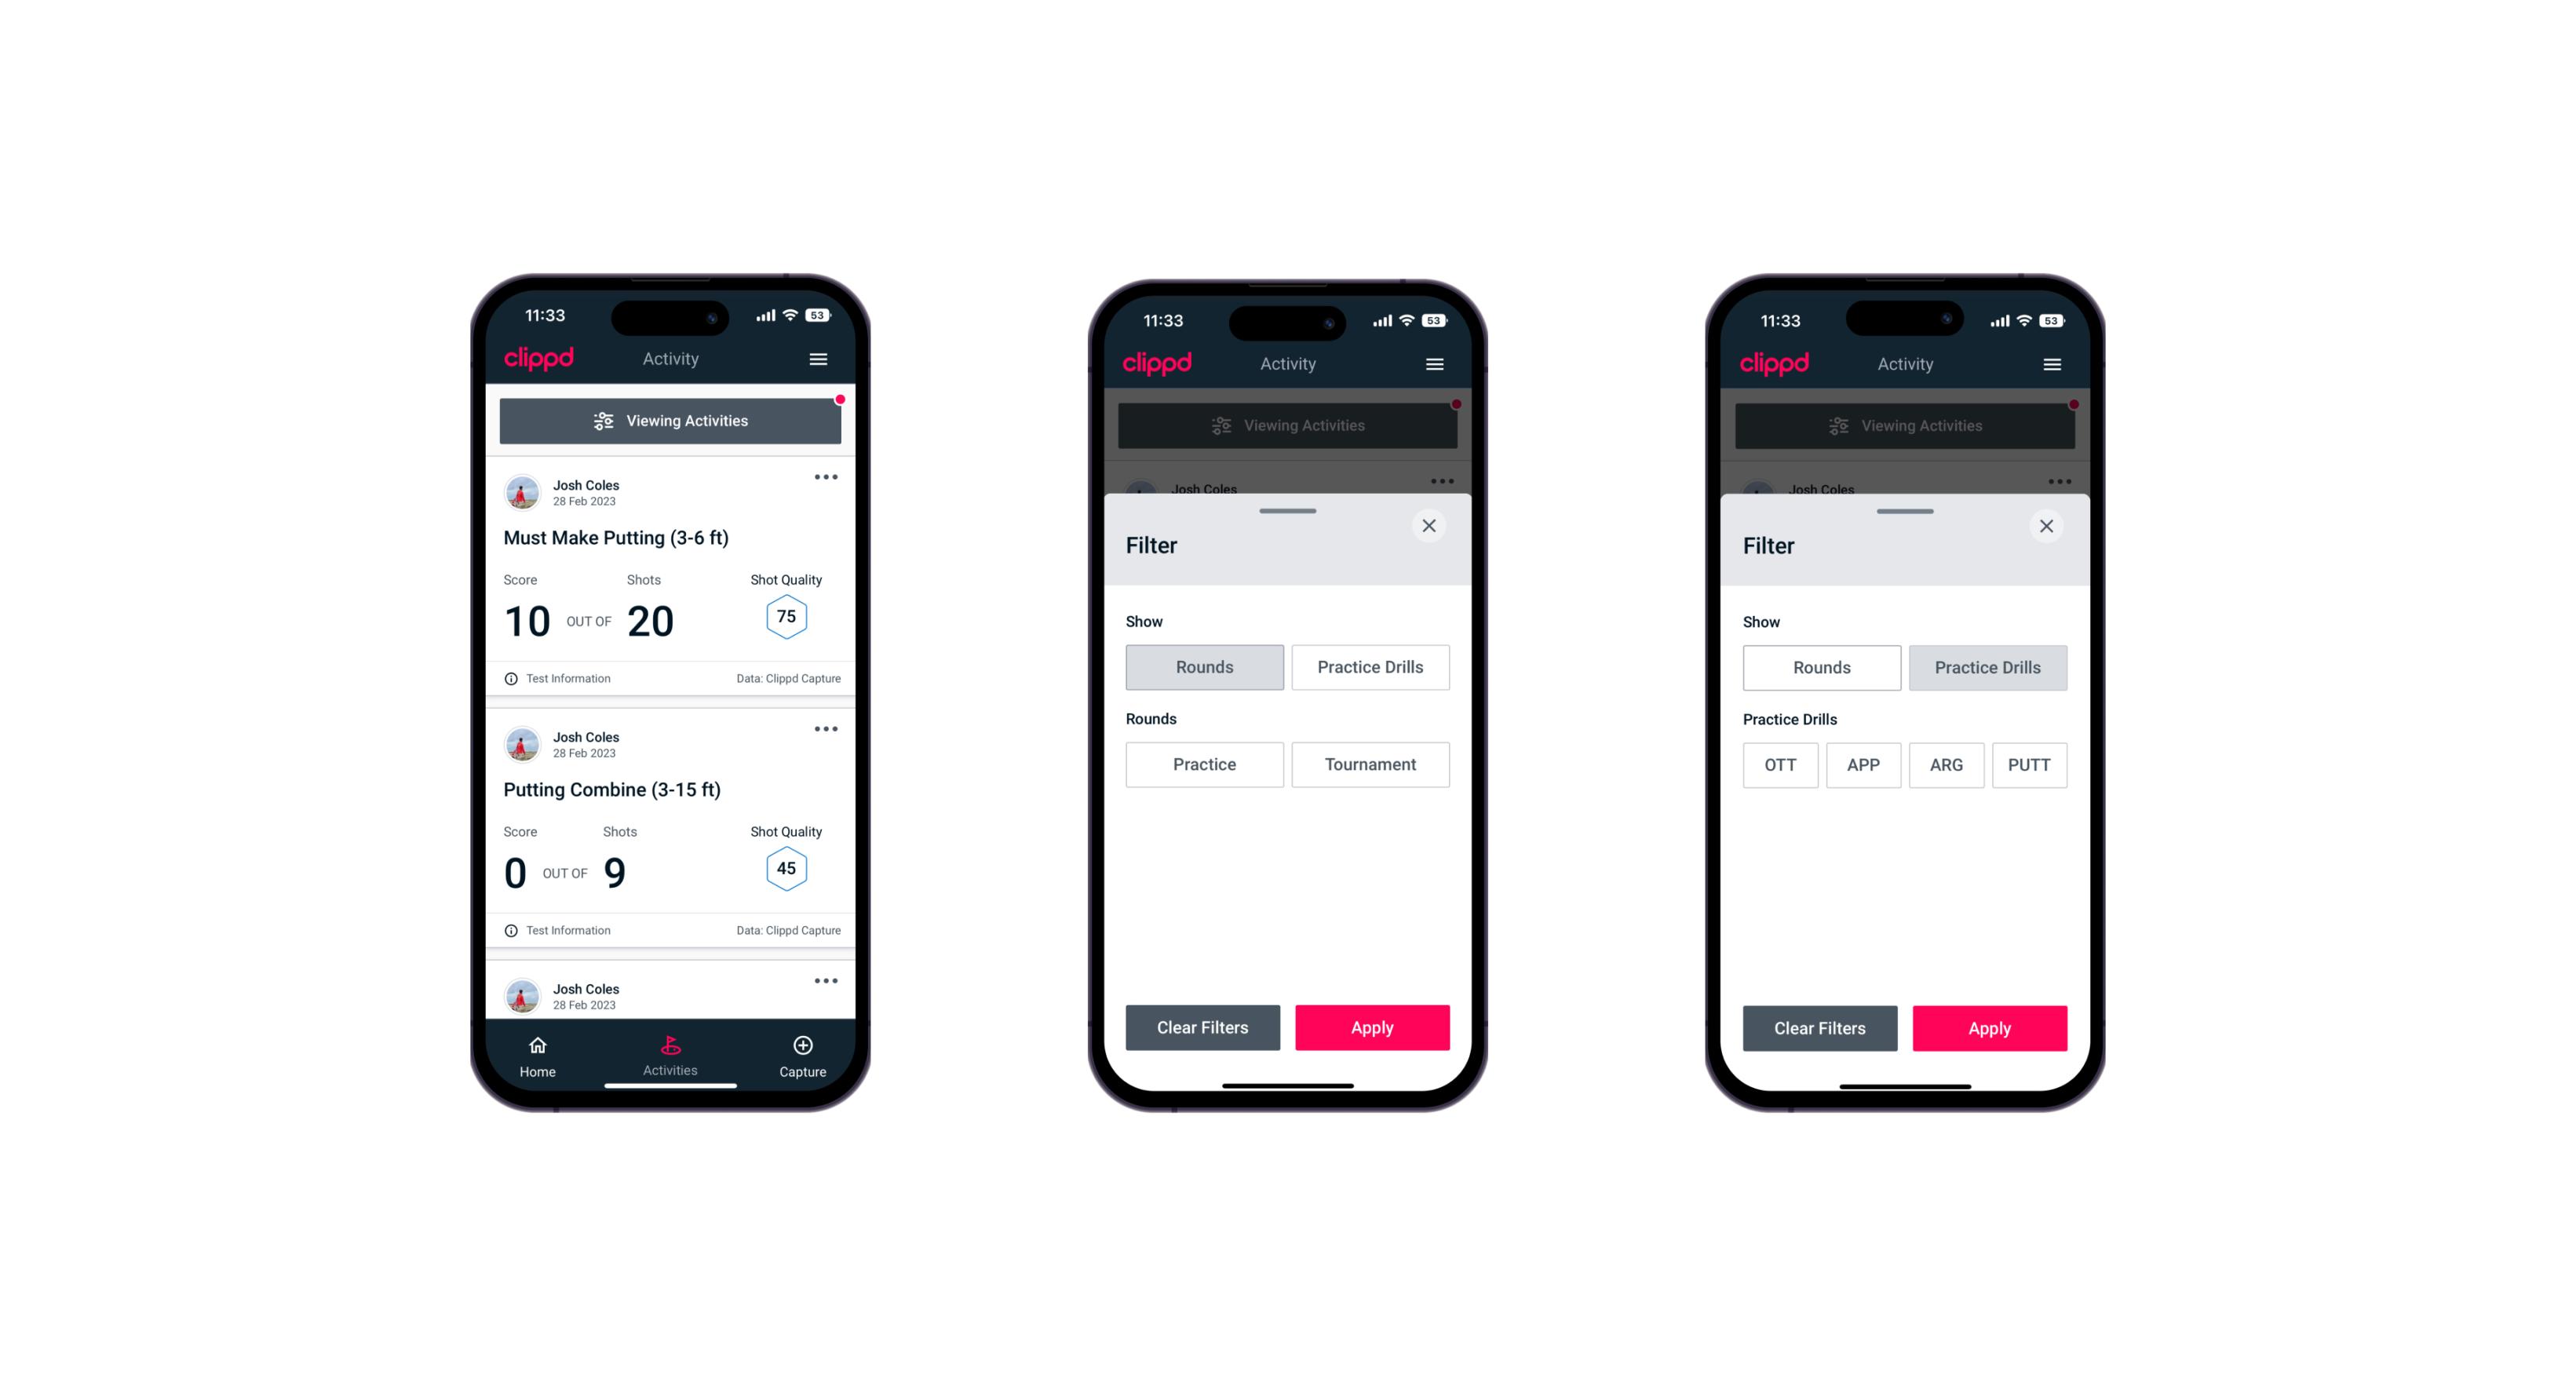Select the PUTT practice drill category
2576x1386 pixels.
pos(2030,764)
